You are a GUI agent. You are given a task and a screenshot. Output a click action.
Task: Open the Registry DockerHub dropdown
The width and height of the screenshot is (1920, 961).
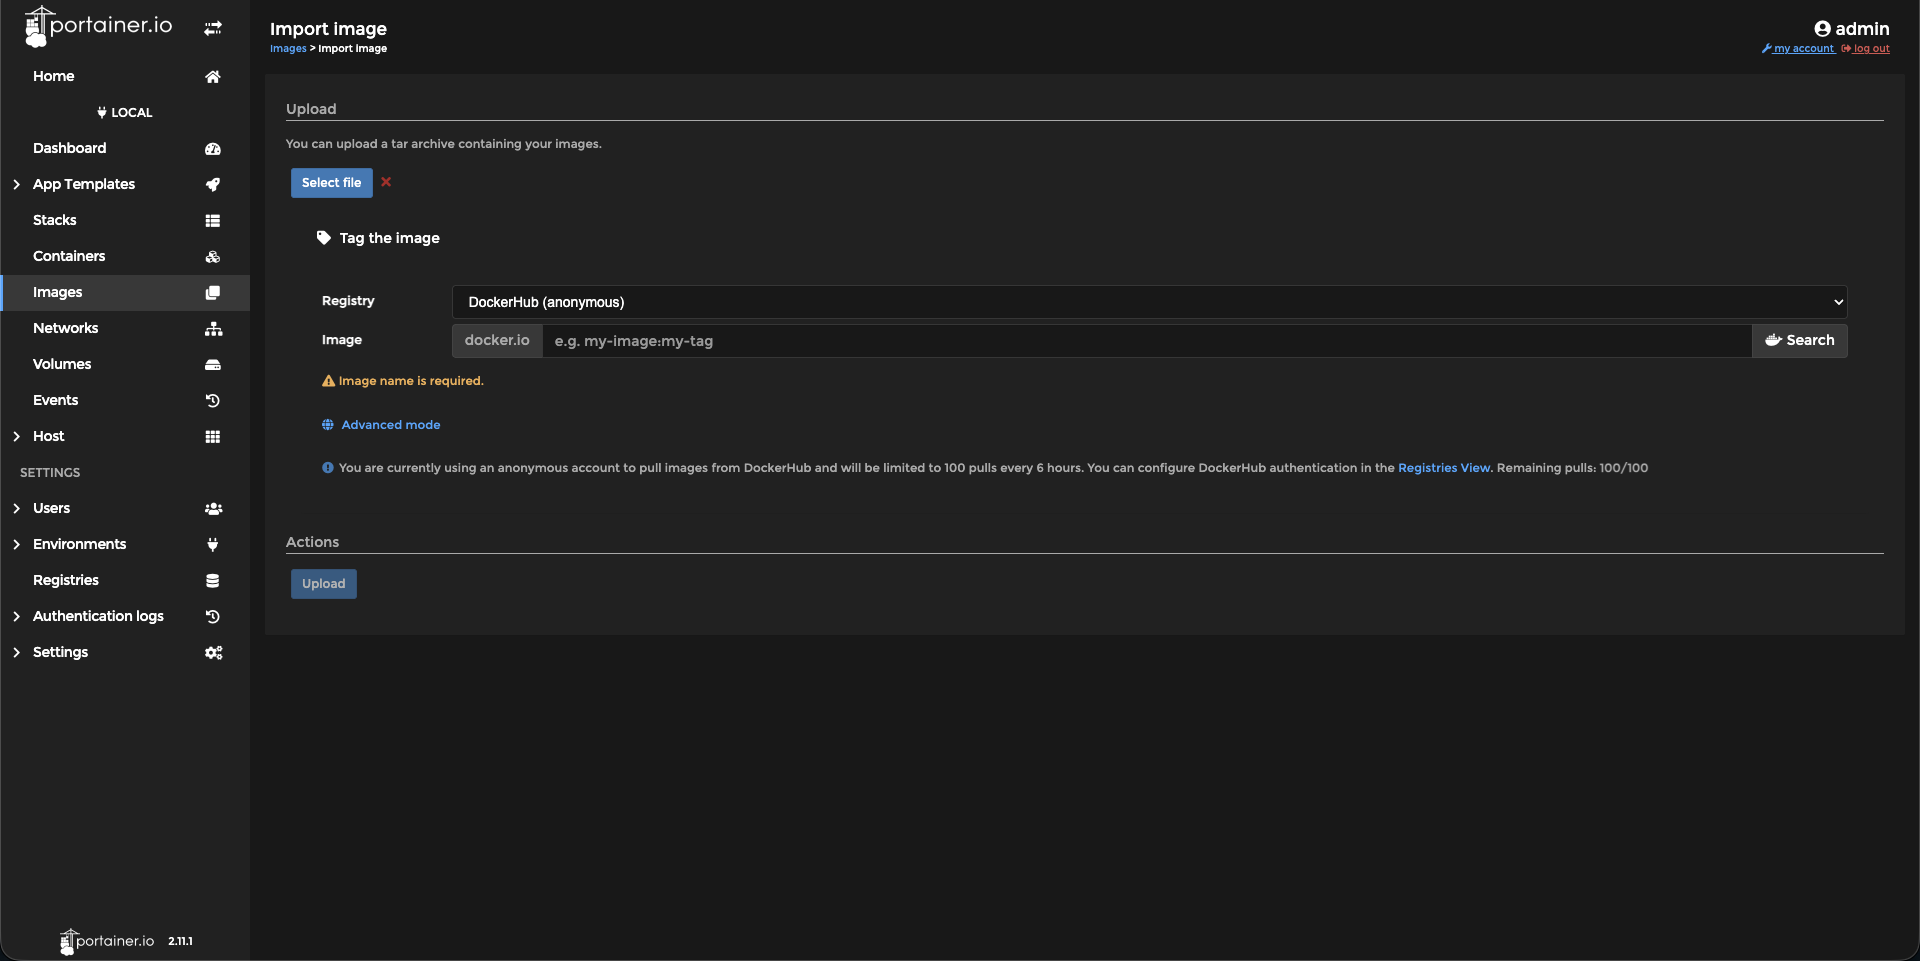1149,302
